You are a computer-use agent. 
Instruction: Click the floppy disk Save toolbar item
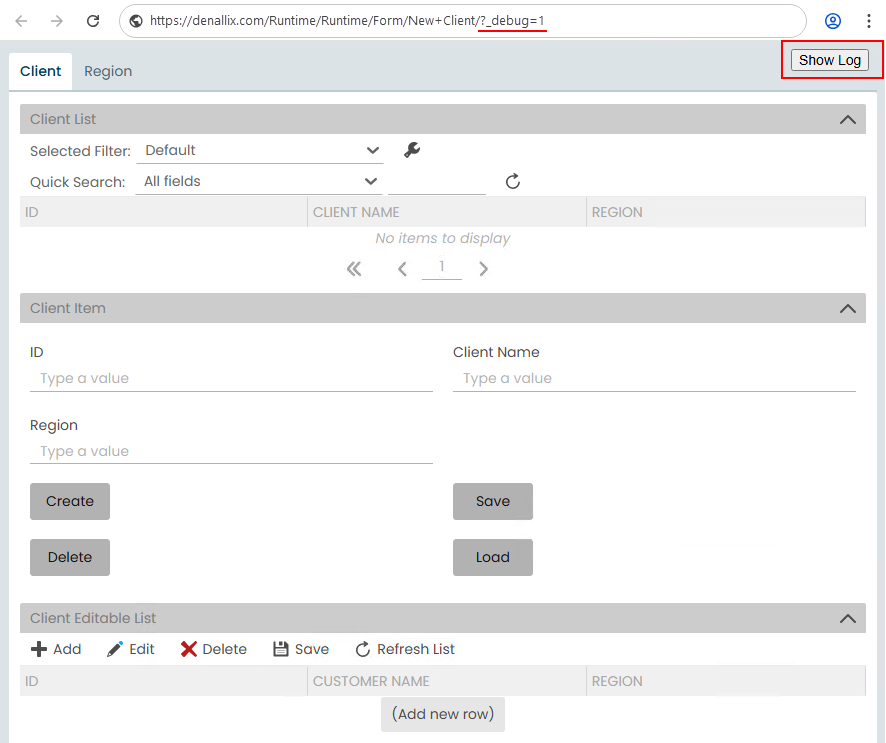click(x=301, y=649)
